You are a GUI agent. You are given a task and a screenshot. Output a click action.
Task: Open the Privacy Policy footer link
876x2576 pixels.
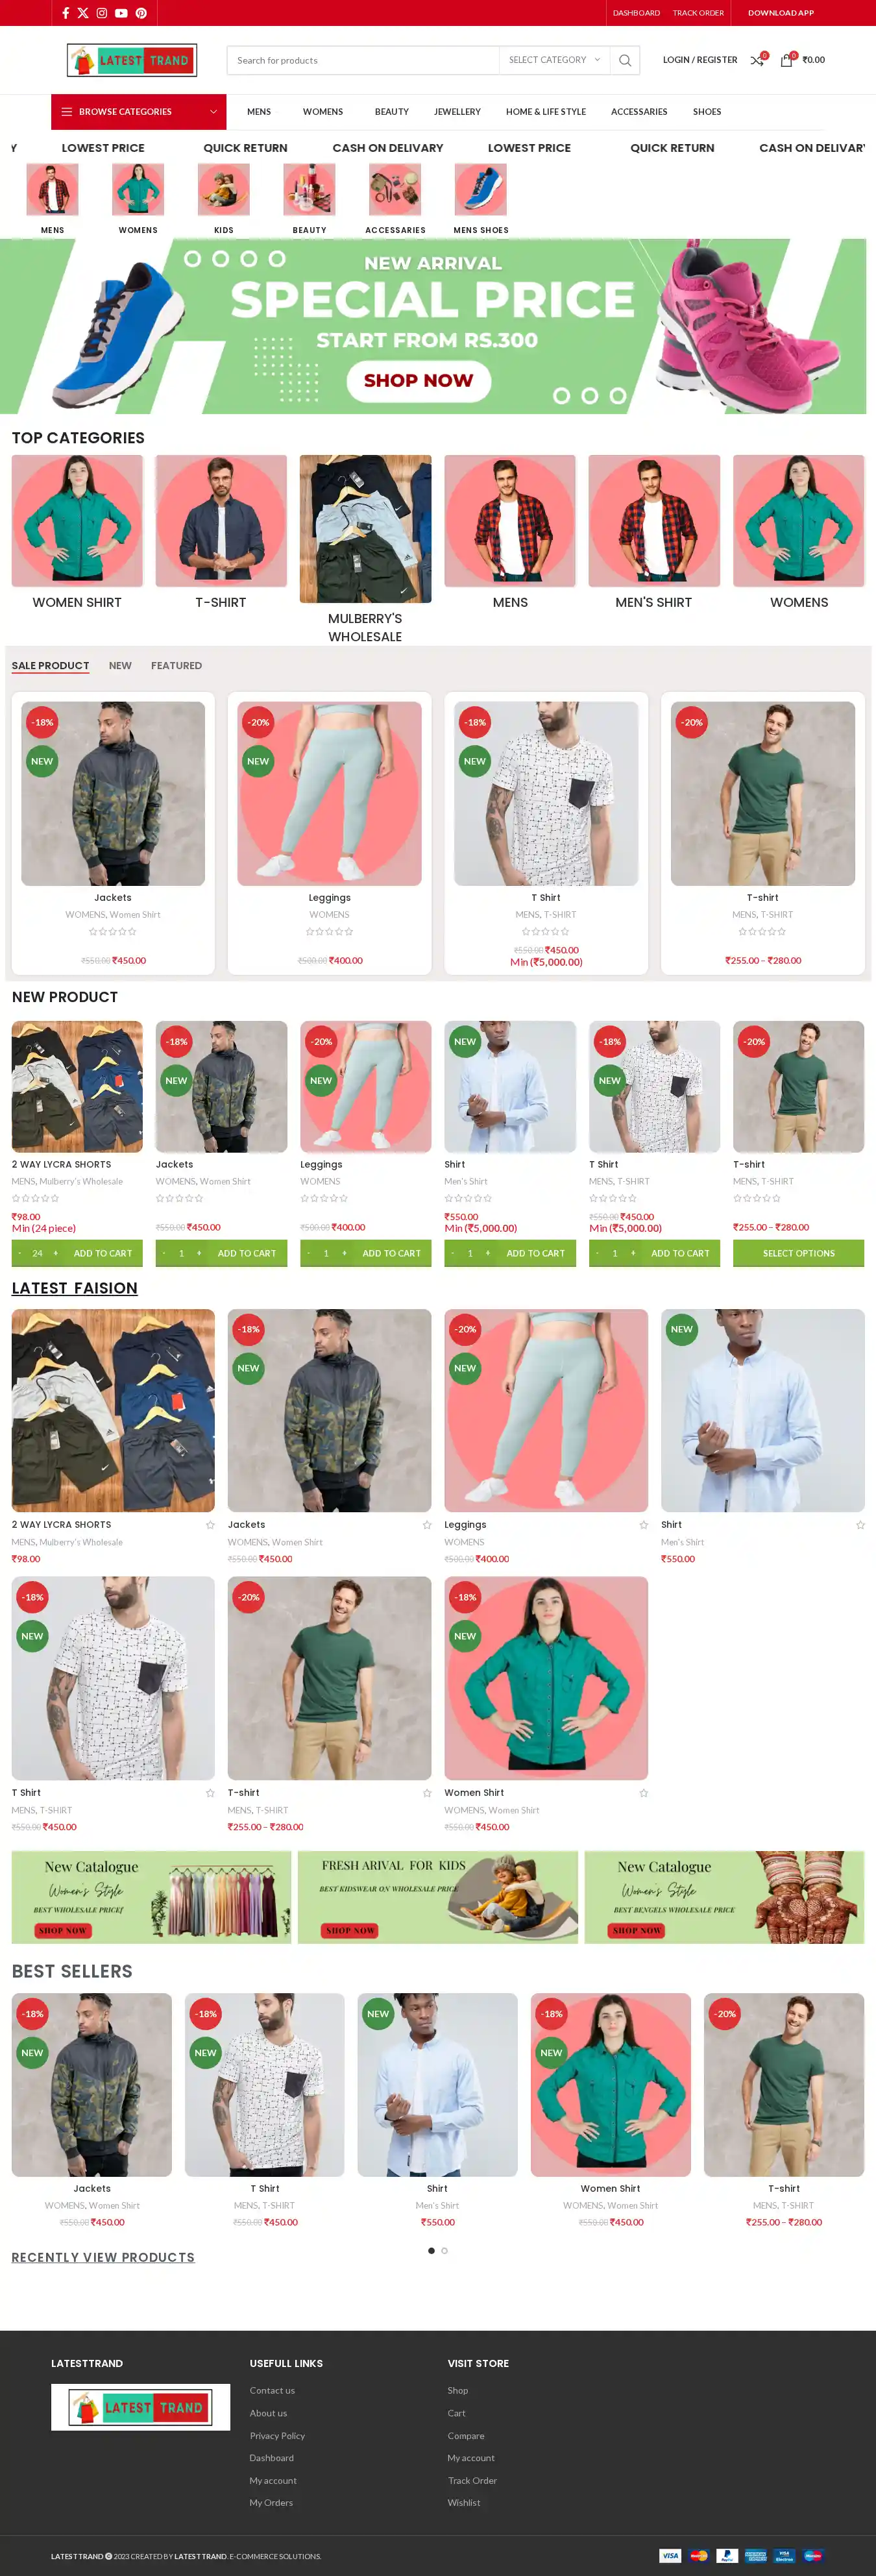[x=277, y=2436]
